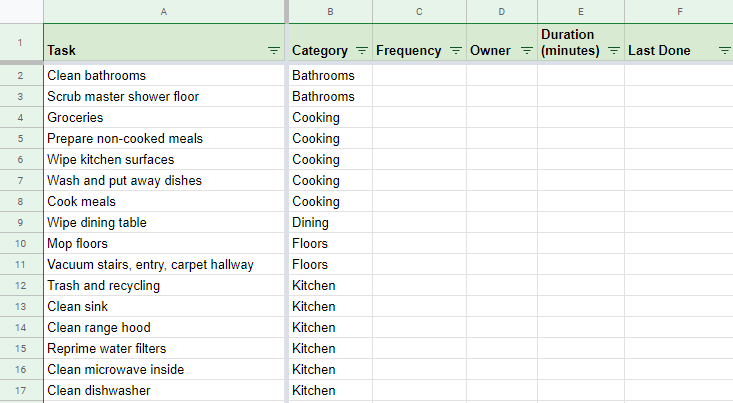Image resolution: width=733 pixels, height=403 pixels.
Task: Select column E header
Action: pos(581,12)
